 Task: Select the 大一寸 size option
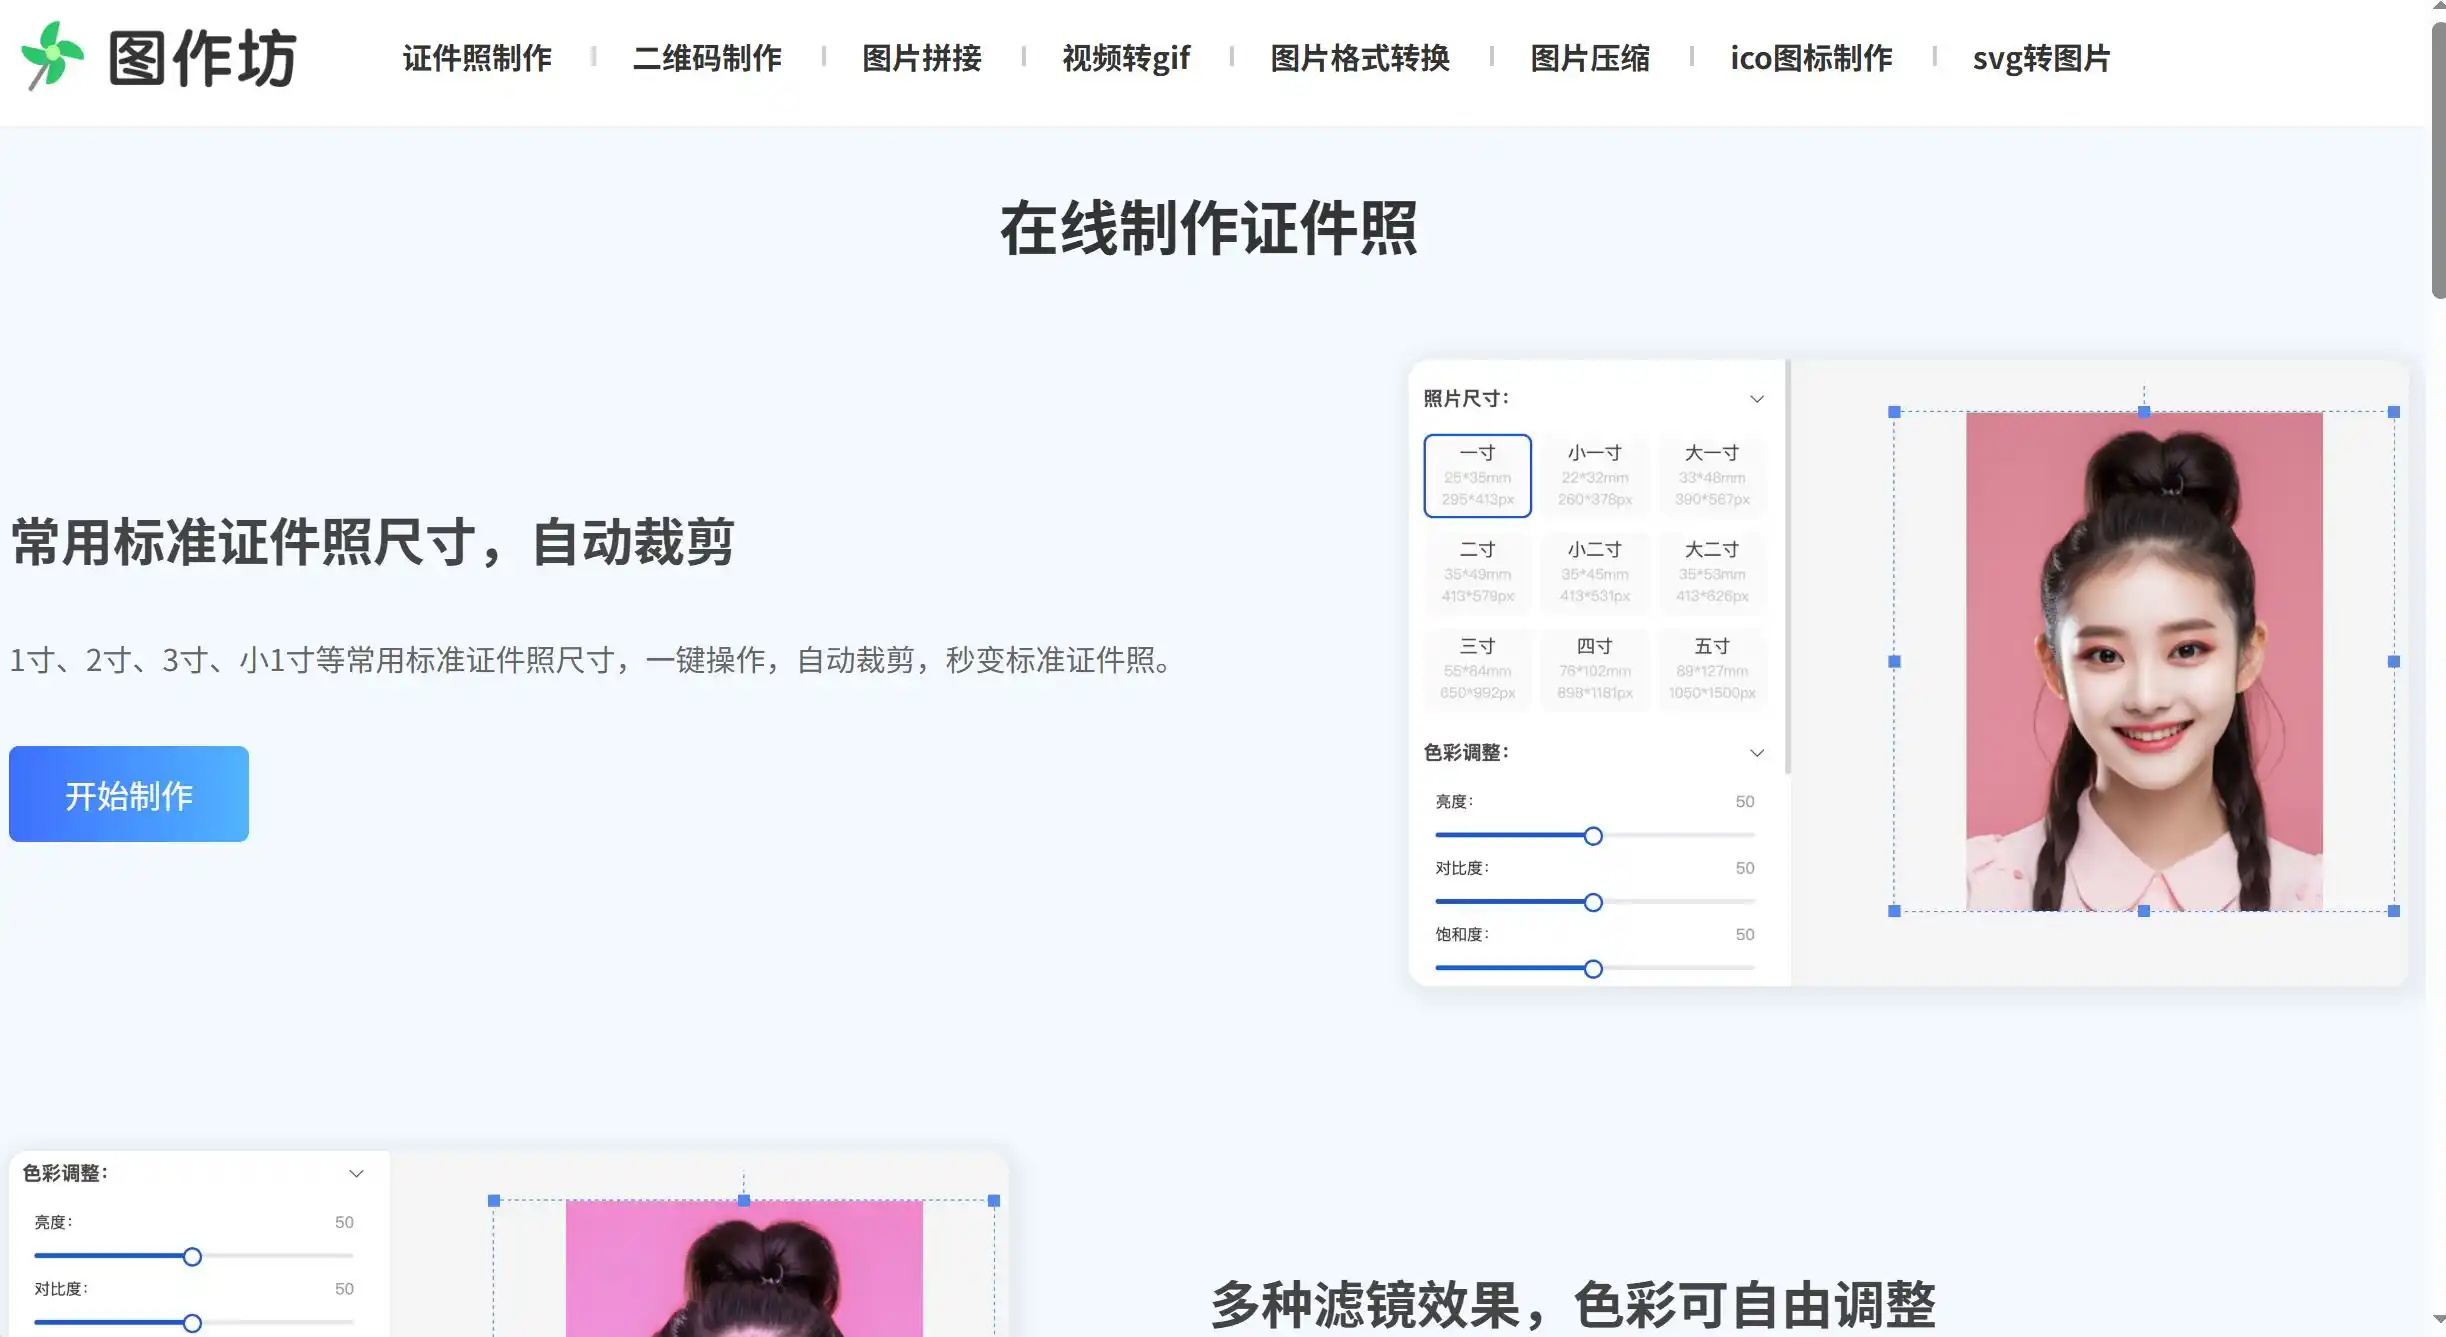pyautogui.click(x=1712, y=476)
